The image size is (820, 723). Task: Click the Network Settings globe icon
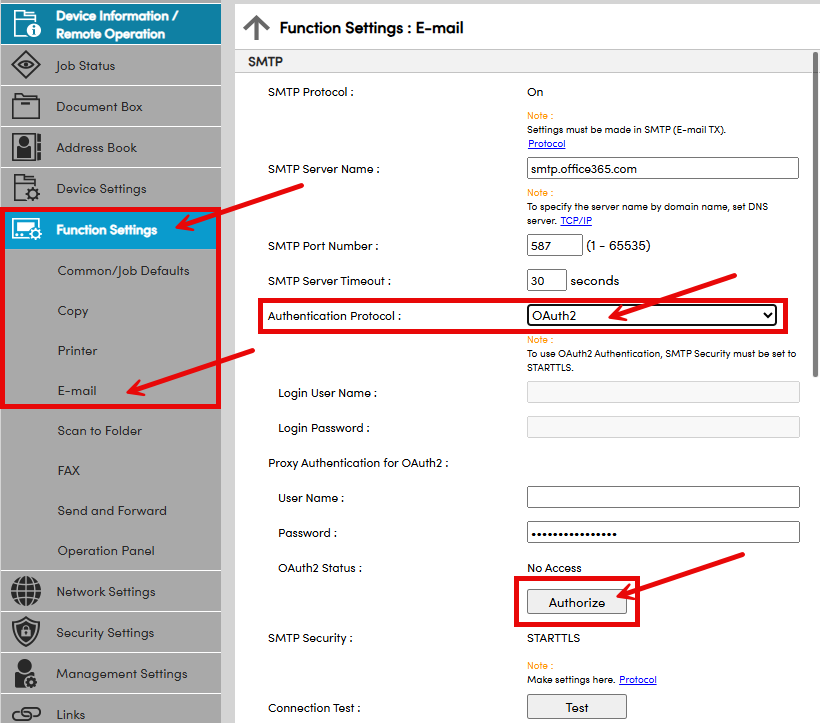click(x=26, y=591)
